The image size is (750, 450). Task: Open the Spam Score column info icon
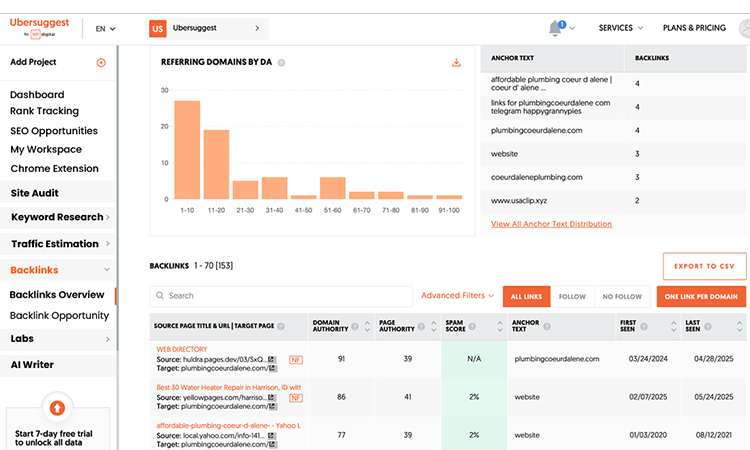(x=472, y=326)
